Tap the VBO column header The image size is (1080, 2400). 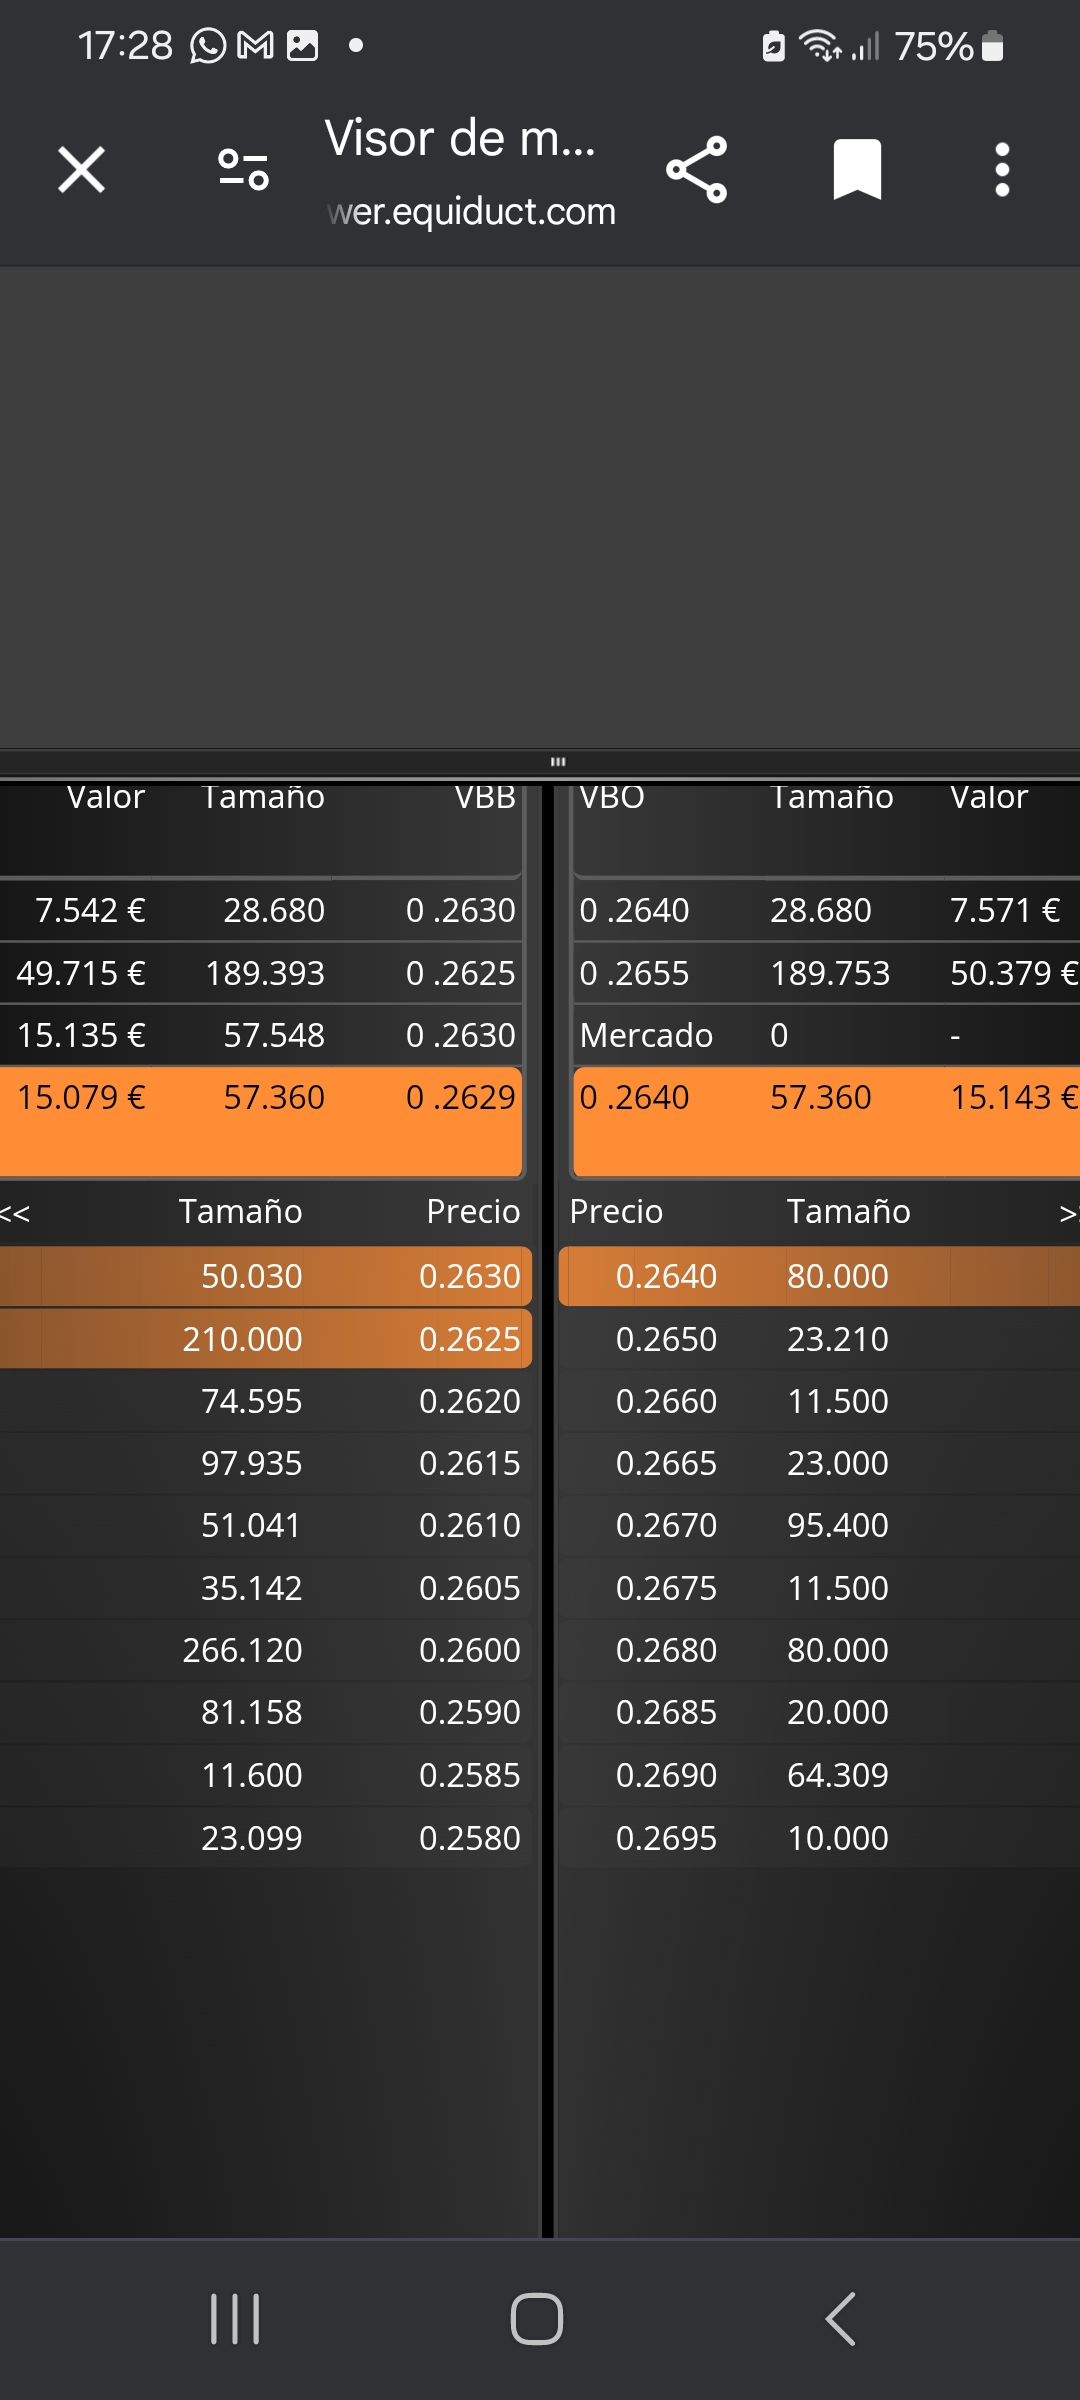pyautogui.click(x=612, y=797)
